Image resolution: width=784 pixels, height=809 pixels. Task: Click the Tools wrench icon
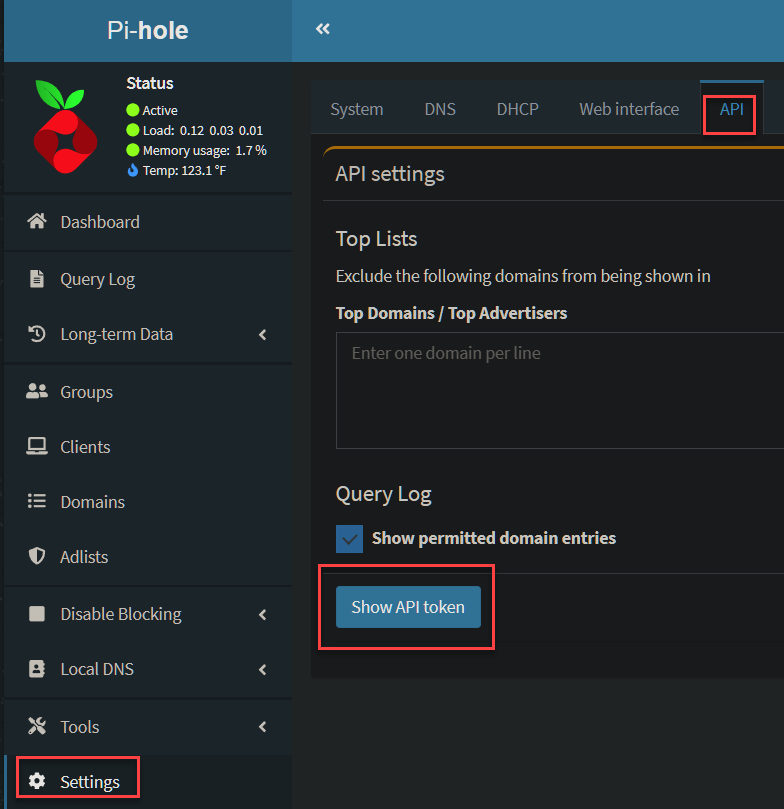[x=37, y=726]
